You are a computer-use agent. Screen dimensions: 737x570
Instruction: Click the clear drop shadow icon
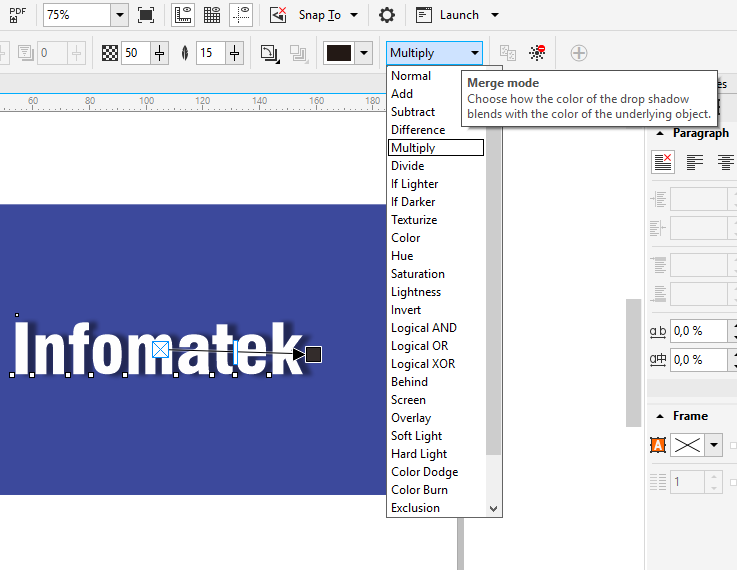(538, 53)
